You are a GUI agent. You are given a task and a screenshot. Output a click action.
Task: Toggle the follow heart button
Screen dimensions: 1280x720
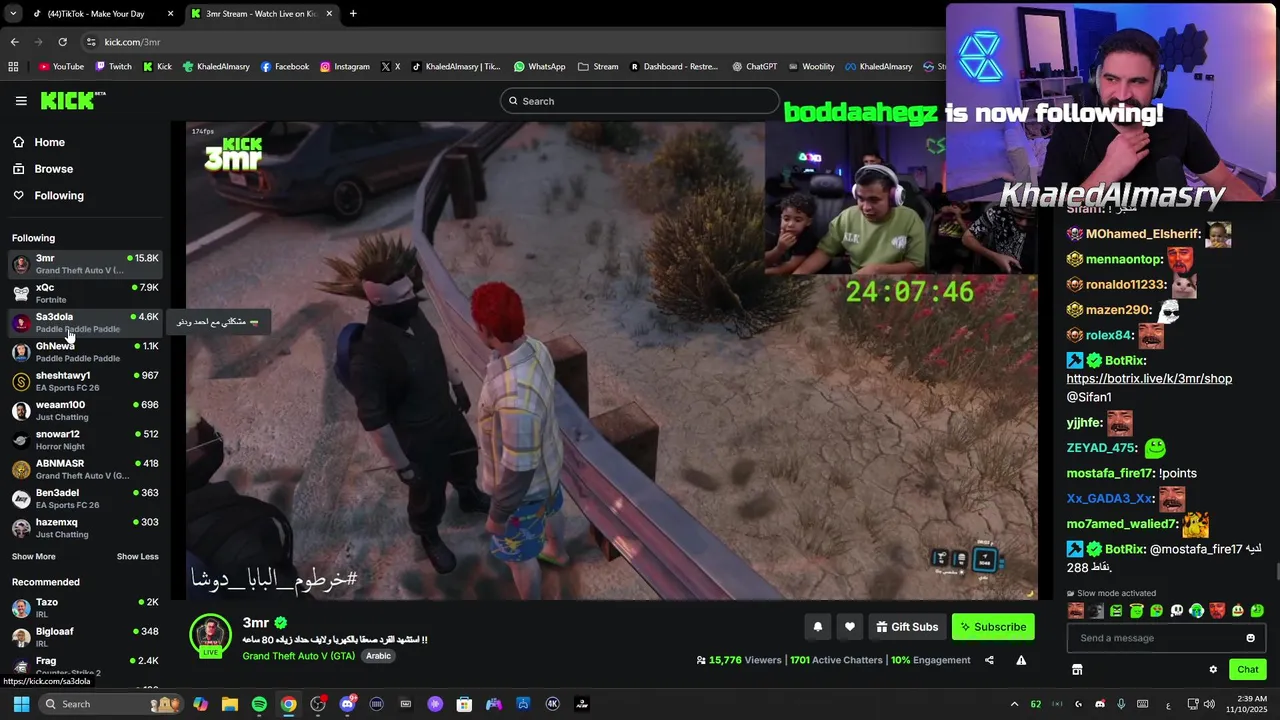(849, 627)
